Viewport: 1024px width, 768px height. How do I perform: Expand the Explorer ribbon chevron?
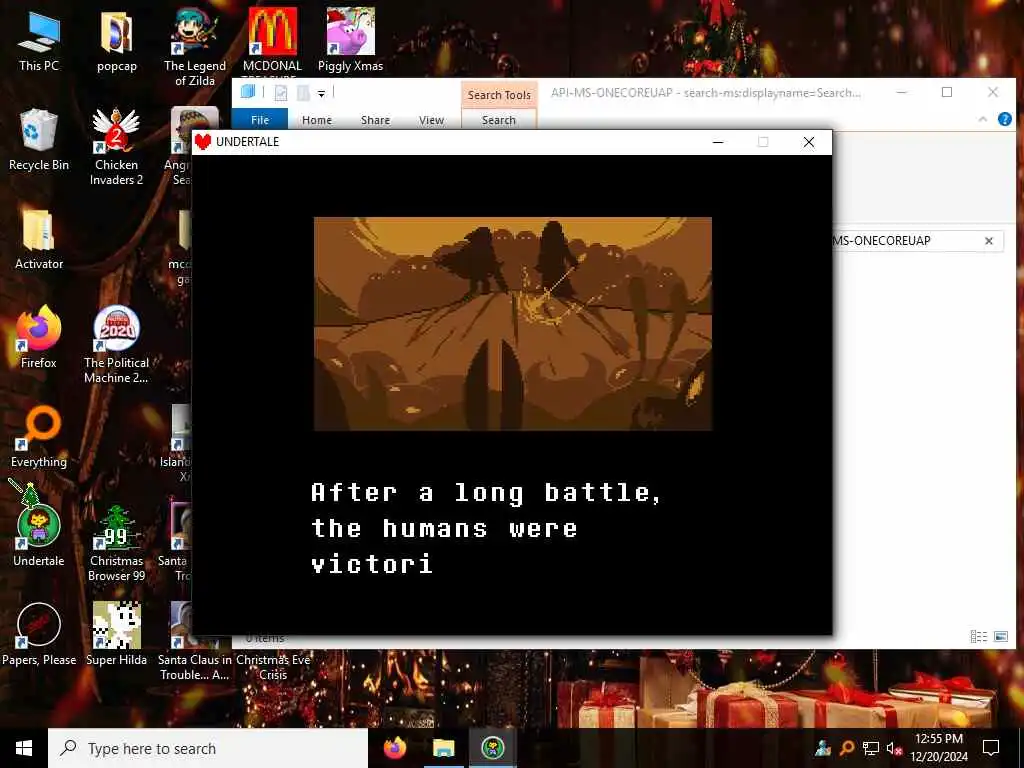(982, 119)
